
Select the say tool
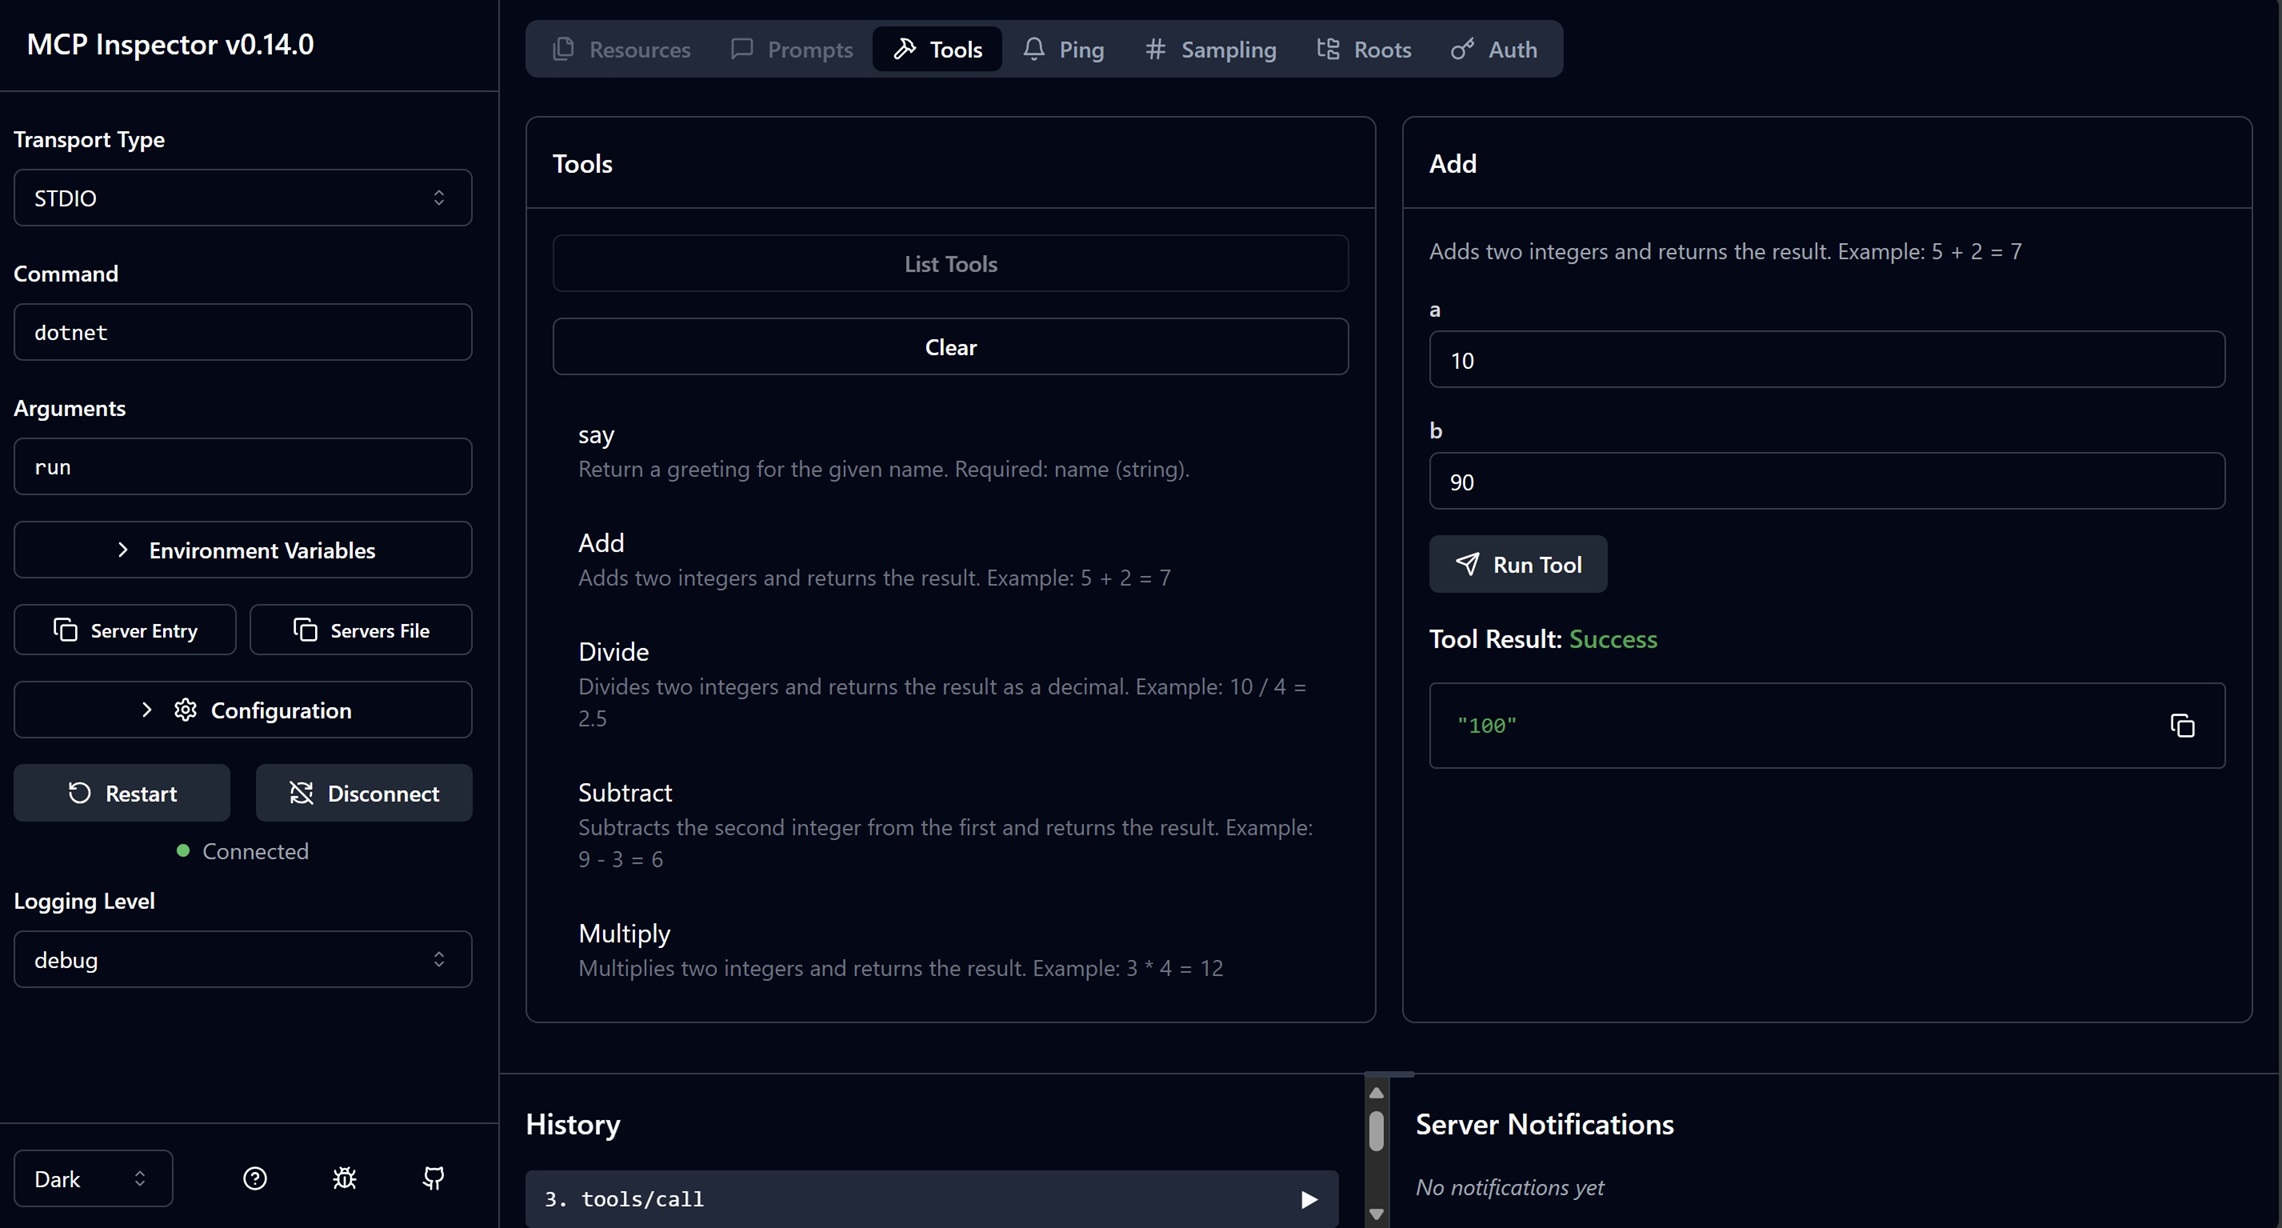point(950,451)
